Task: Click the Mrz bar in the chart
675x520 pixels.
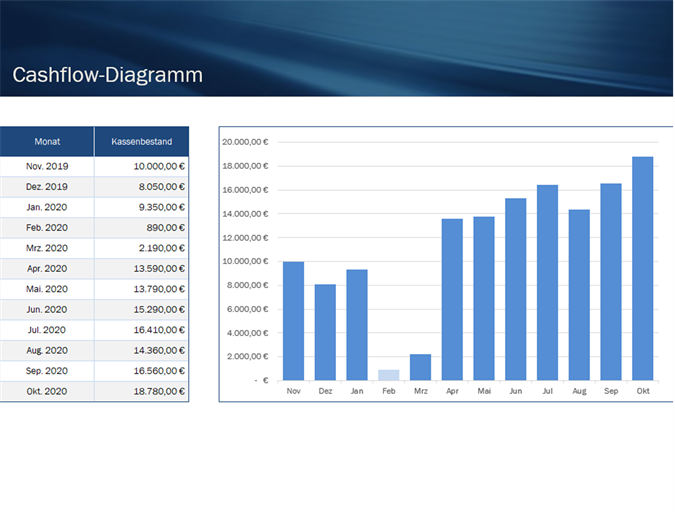Action: coord(421,367)
